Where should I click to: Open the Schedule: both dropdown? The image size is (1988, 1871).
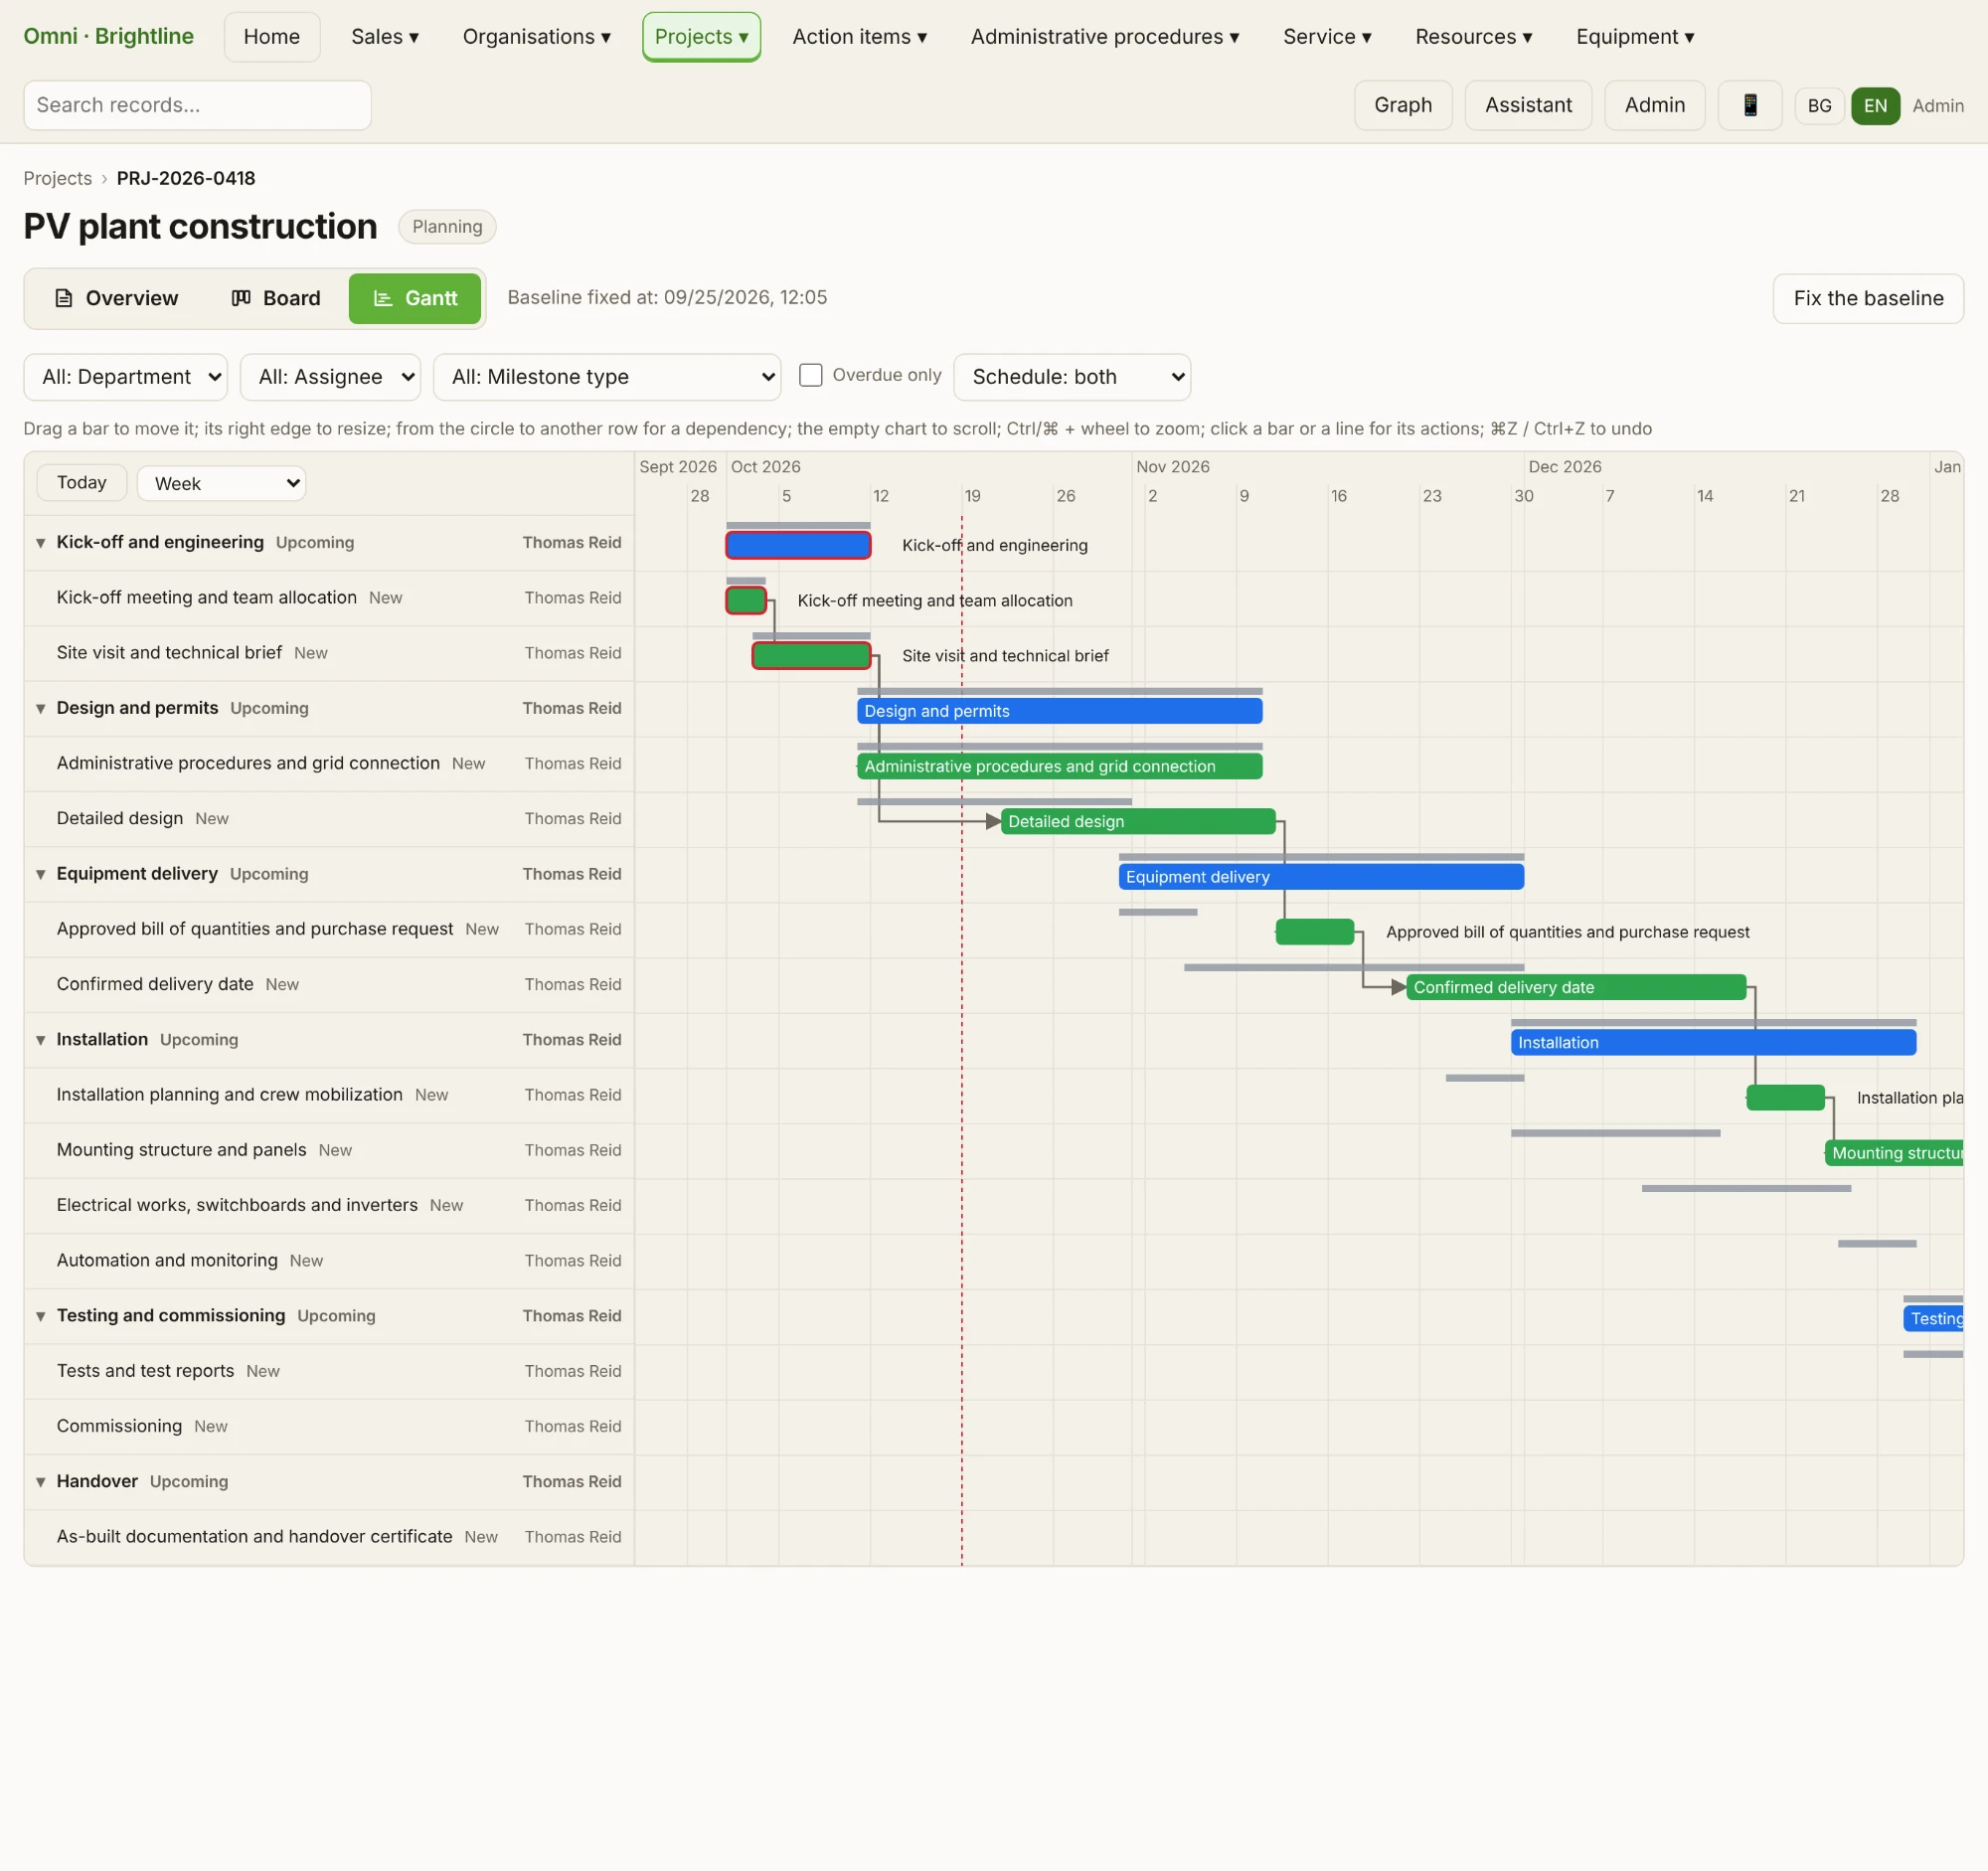[1072, 377]
